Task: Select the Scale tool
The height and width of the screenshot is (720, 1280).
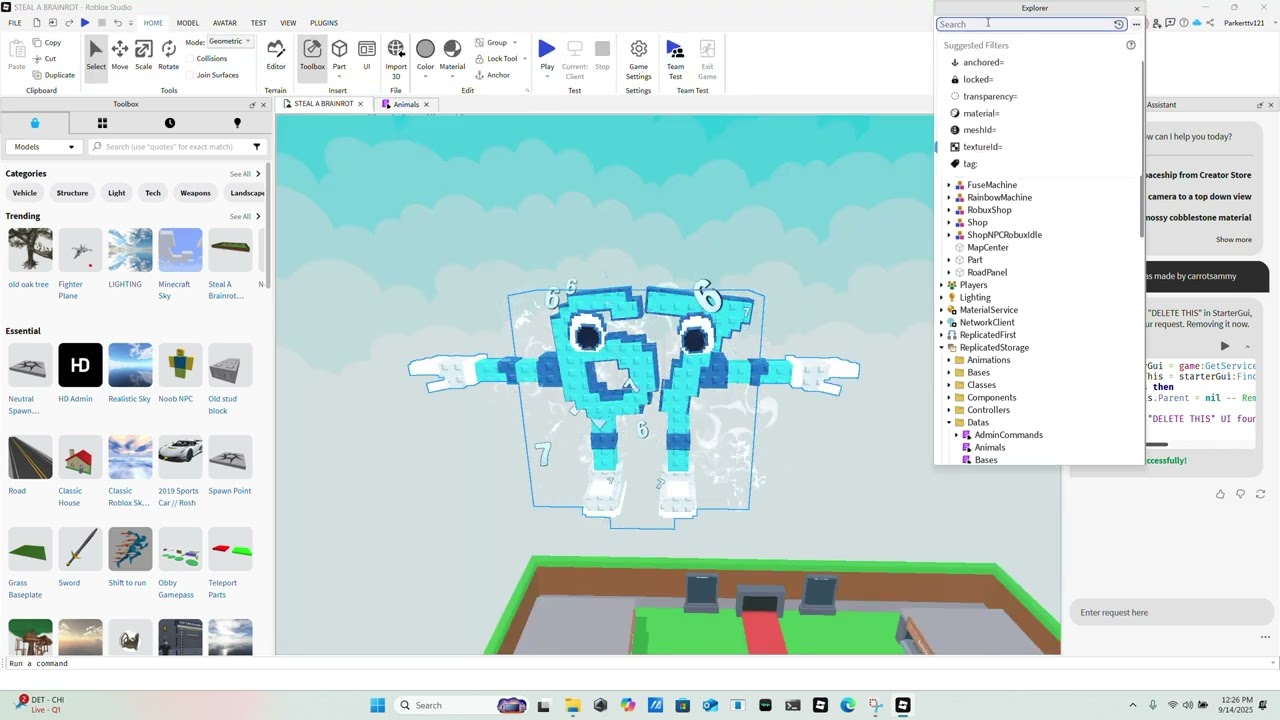Action: (x=144, y=55)
